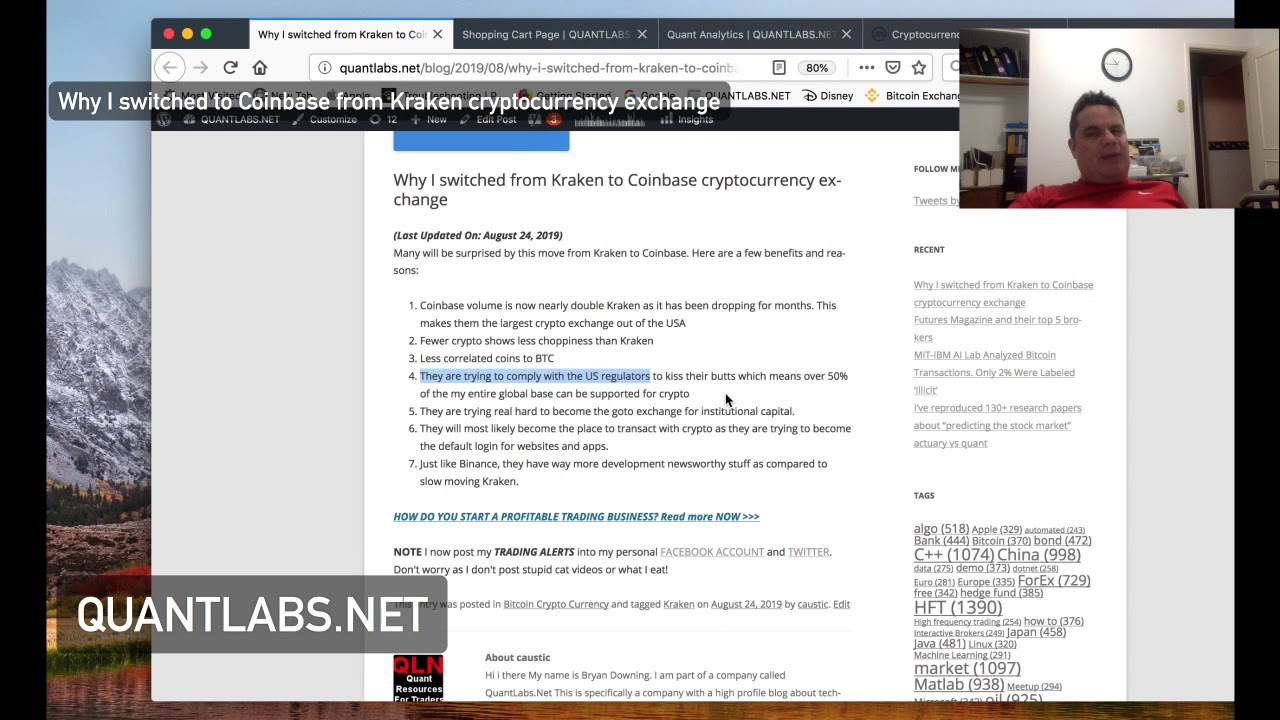Click the Pocket save icon
This screenshot has width=1280, height=720.
(x=893, y=68)
